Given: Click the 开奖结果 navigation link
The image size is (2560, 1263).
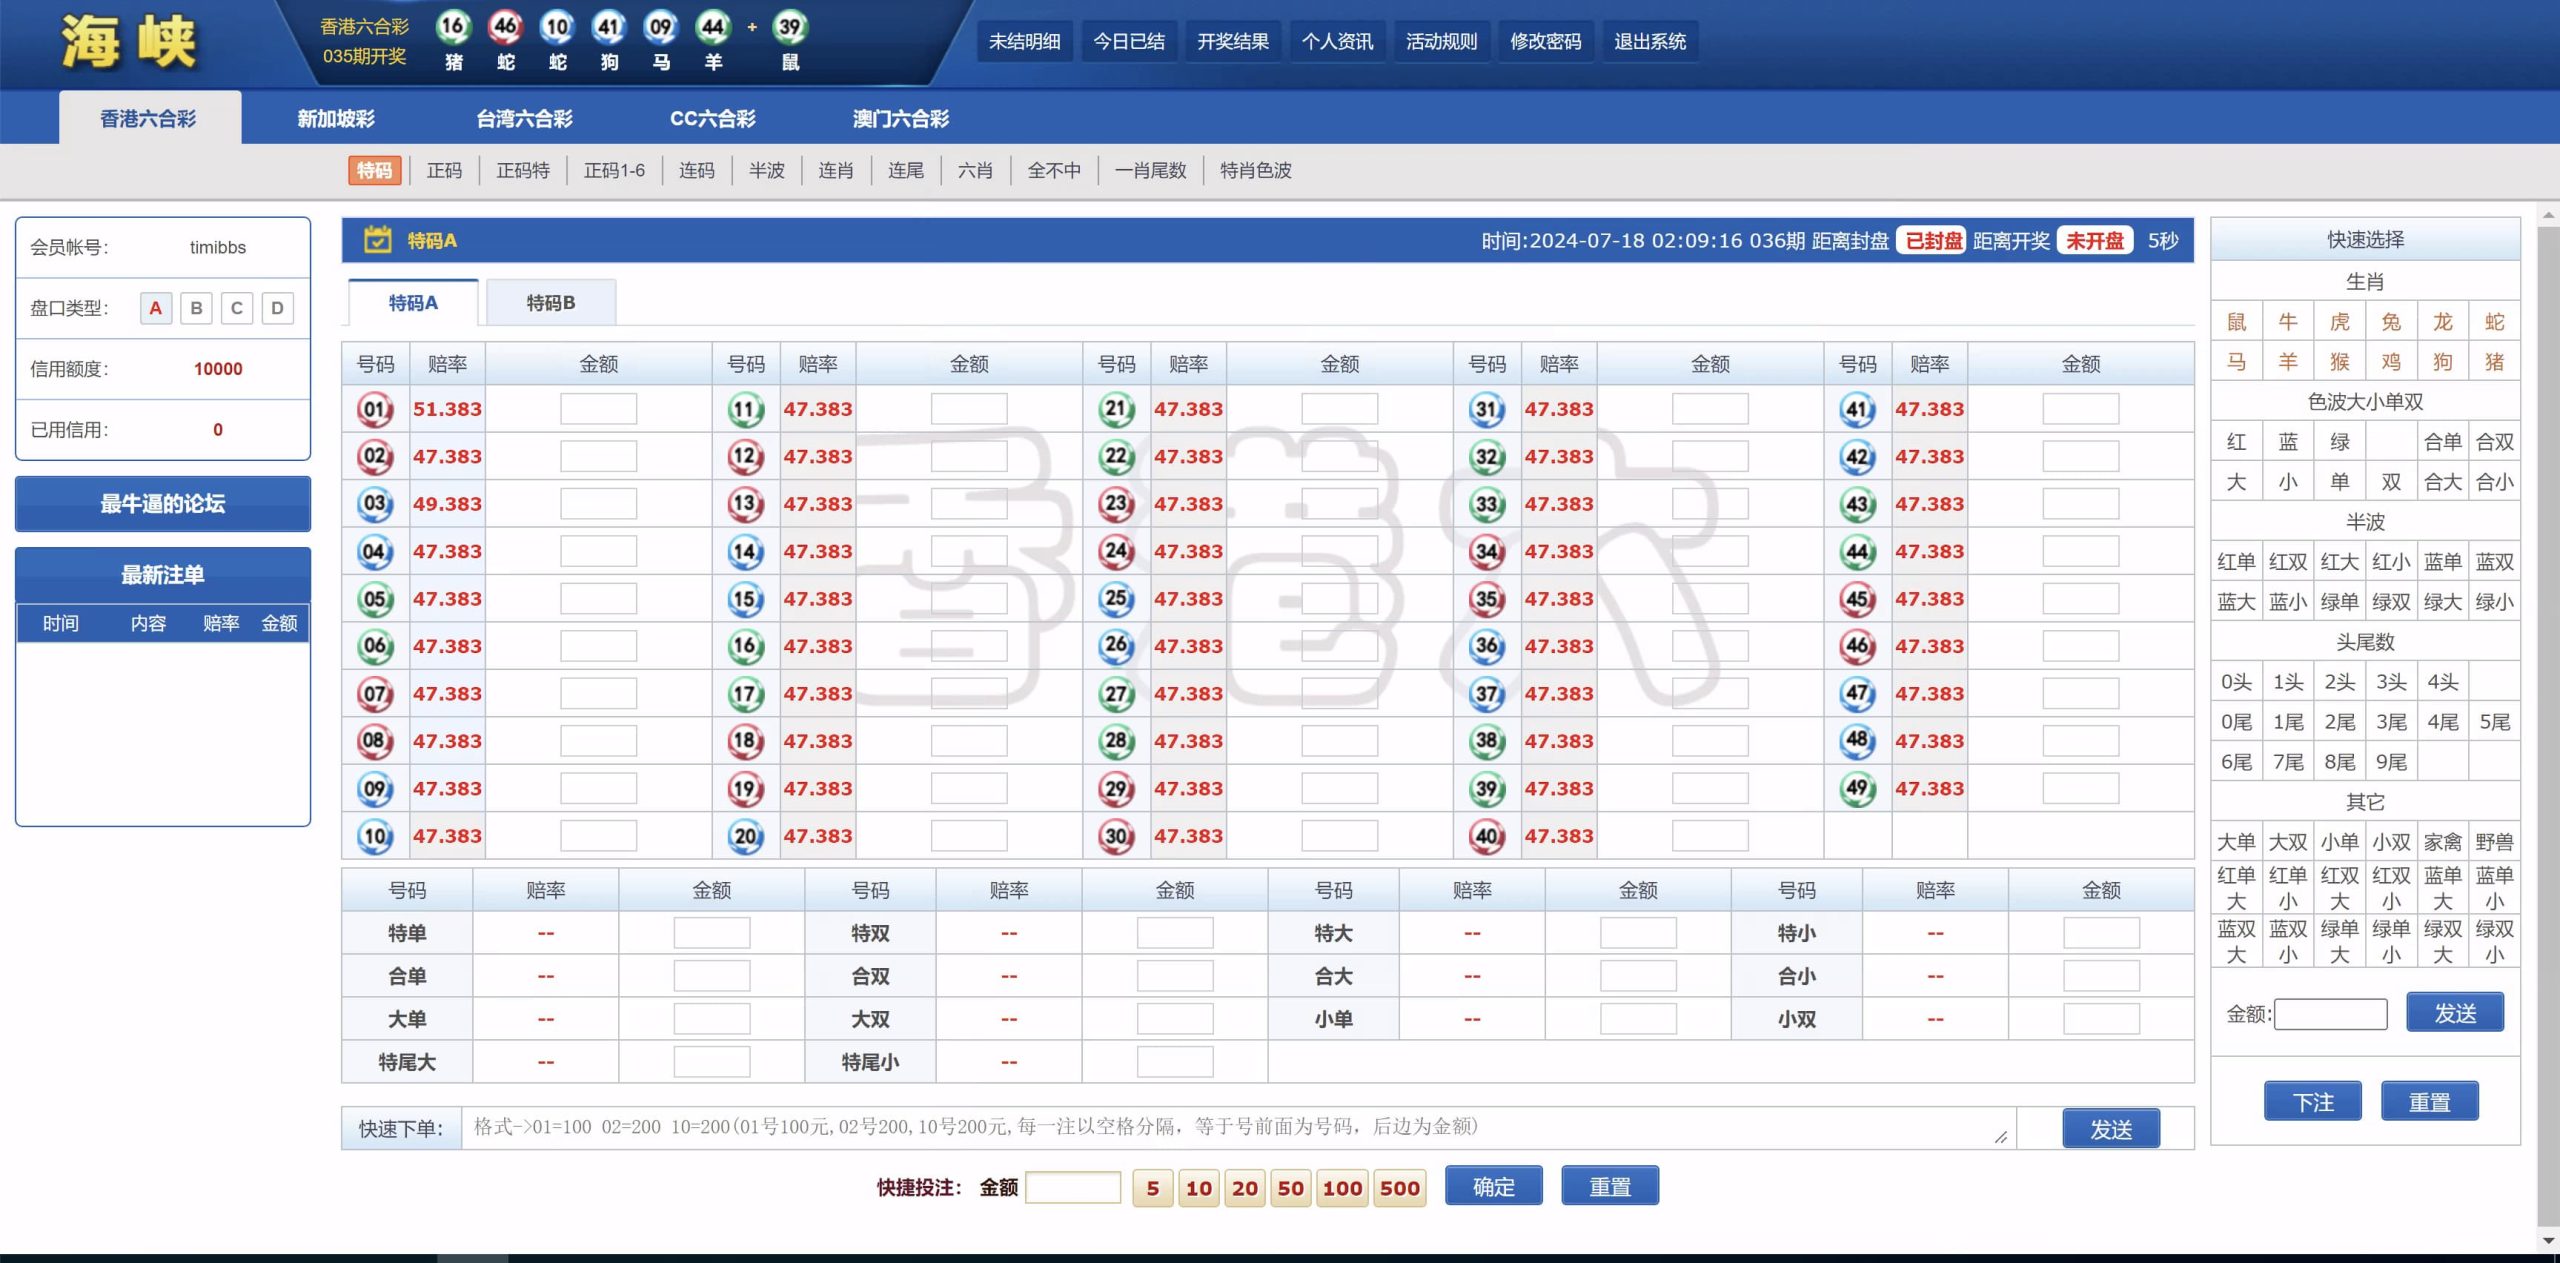Looking at the screenshot, I should click(1232, 42).
